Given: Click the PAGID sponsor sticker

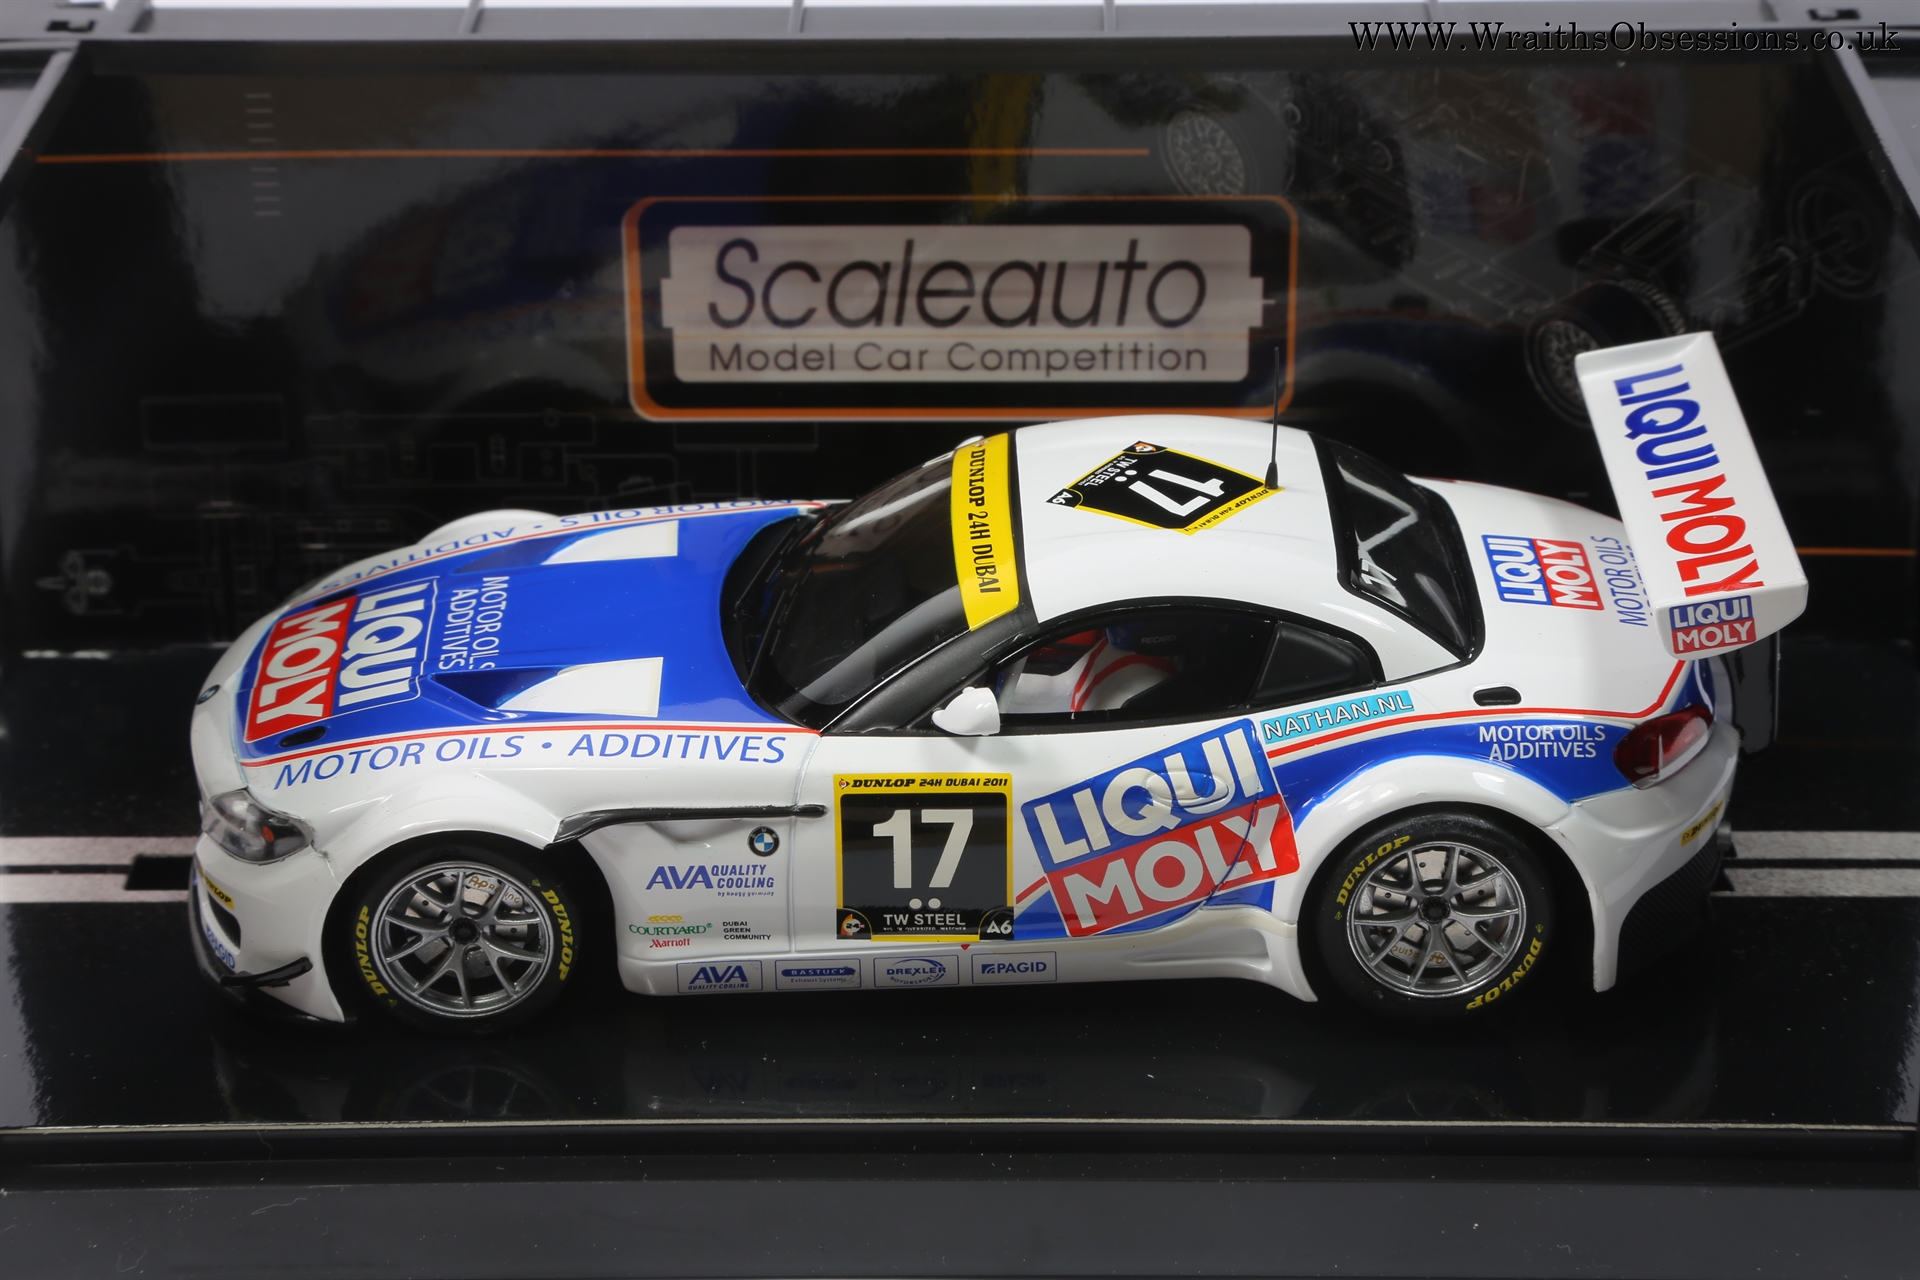Looking at the screenshot, I should [1012, 968].
